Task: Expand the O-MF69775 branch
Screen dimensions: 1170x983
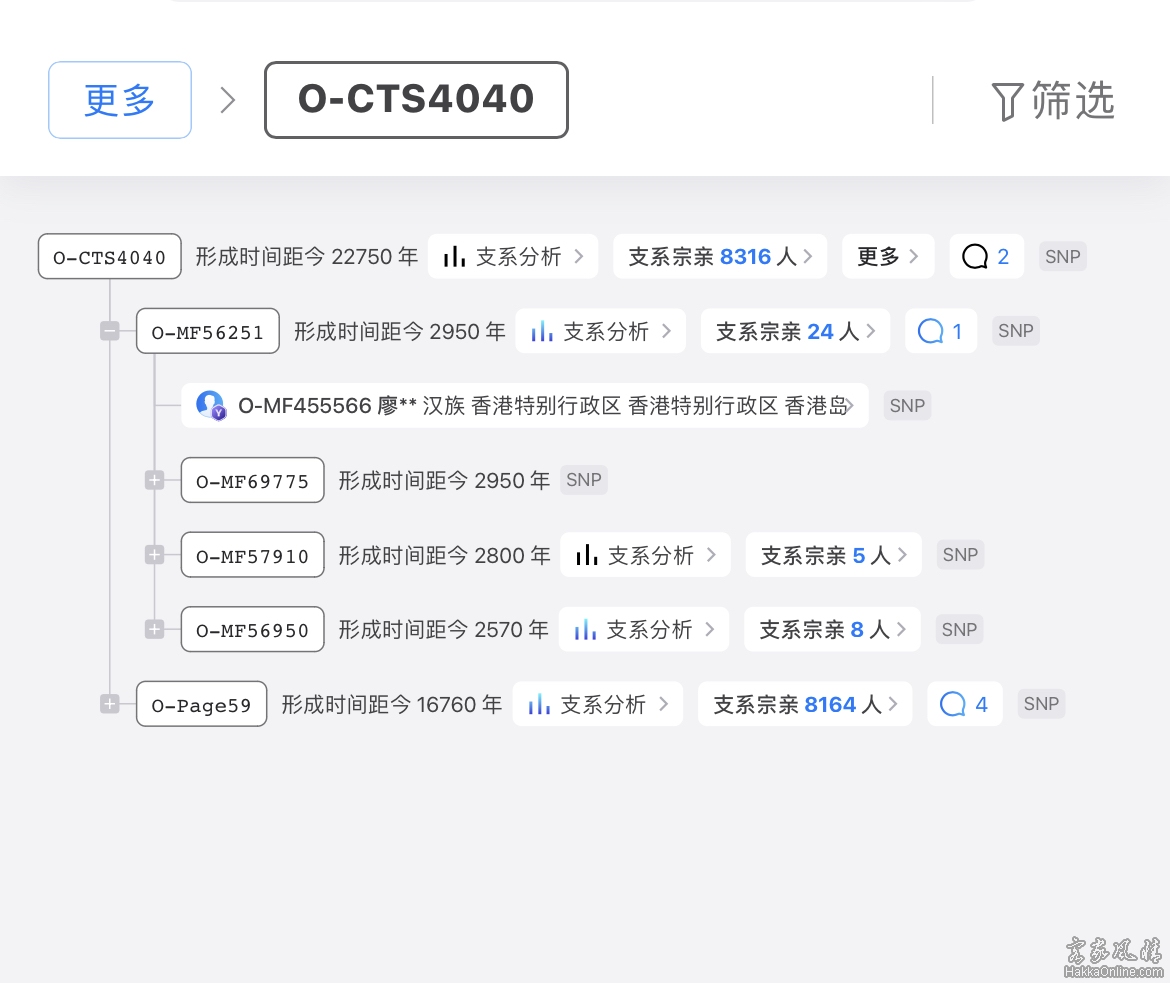Action: pyautogui.click(x=154, y=481)
